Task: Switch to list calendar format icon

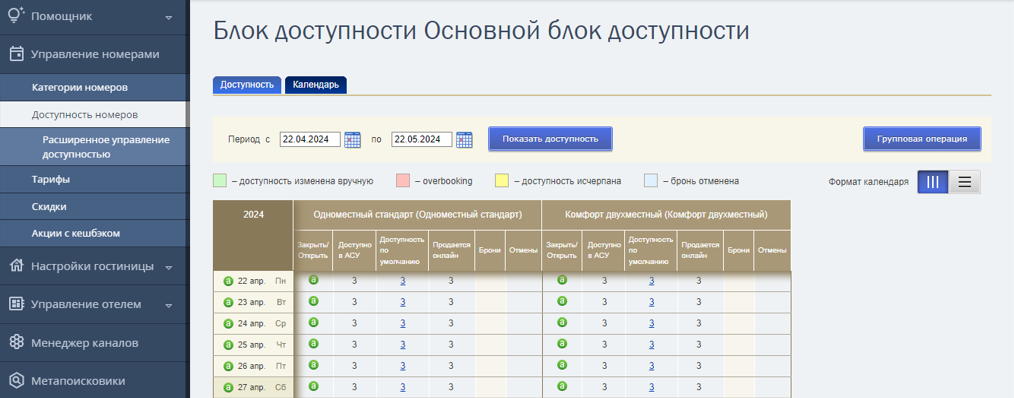Action: click(x=964, y=182)
